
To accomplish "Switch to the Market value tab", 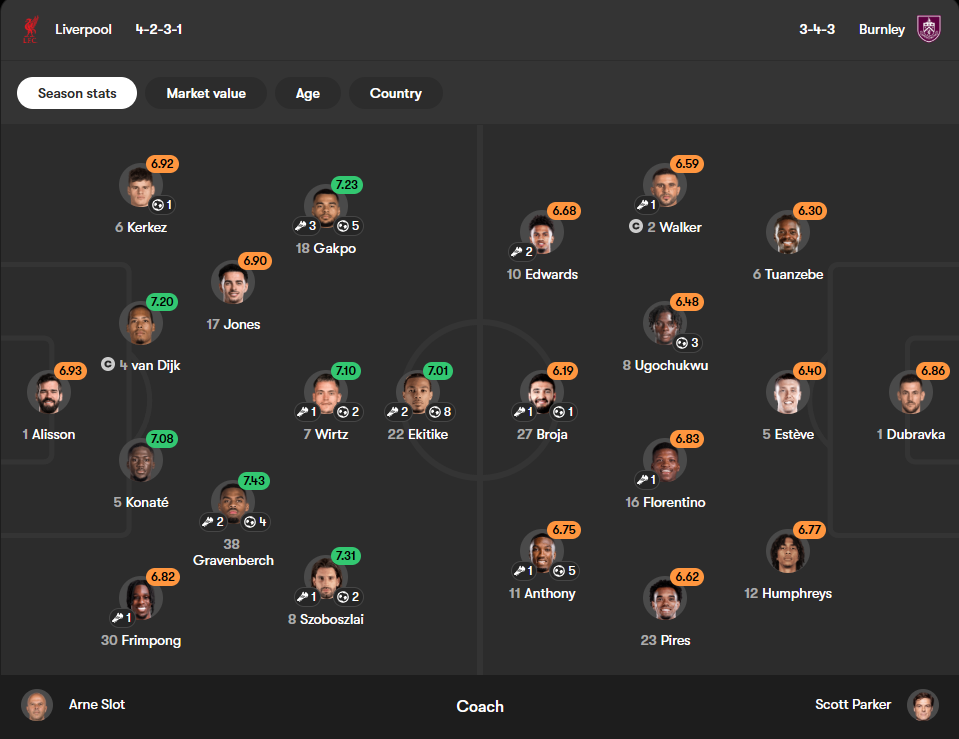I will 206,93.
